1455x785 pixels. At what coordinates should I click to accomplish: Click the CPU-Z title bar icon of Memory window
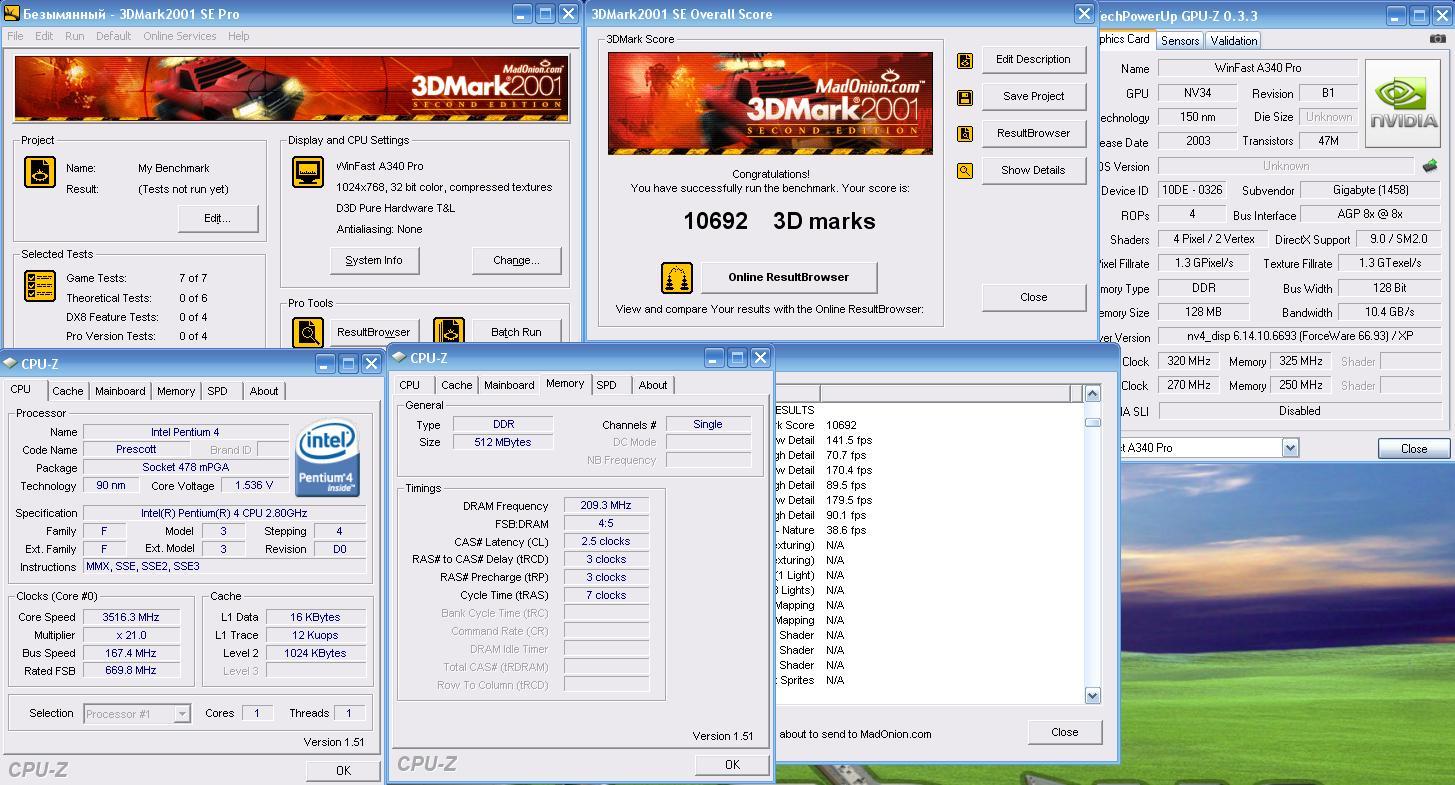click(x=399, y=358)
